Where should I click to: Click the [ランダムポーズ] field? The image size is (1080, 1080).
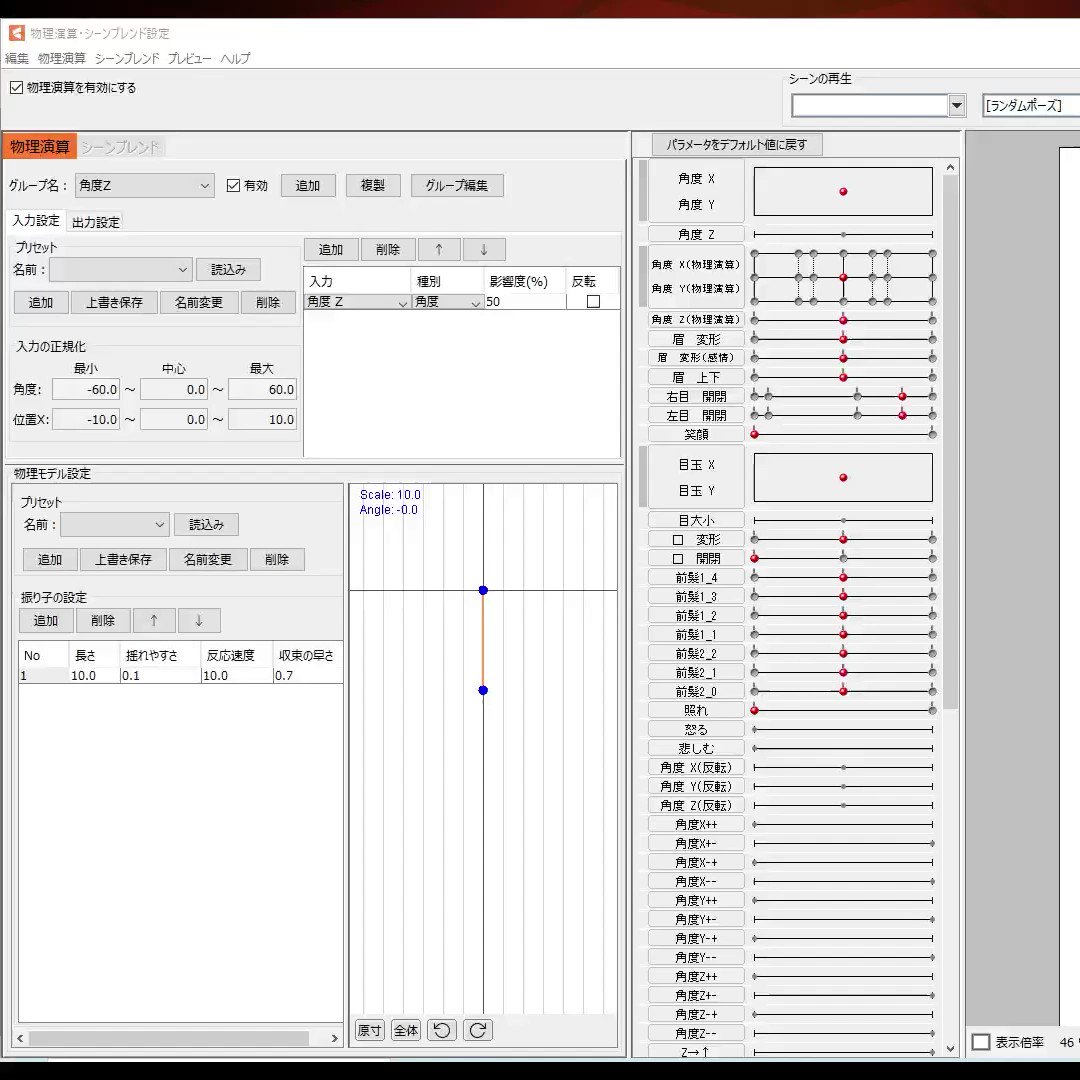1031,105
